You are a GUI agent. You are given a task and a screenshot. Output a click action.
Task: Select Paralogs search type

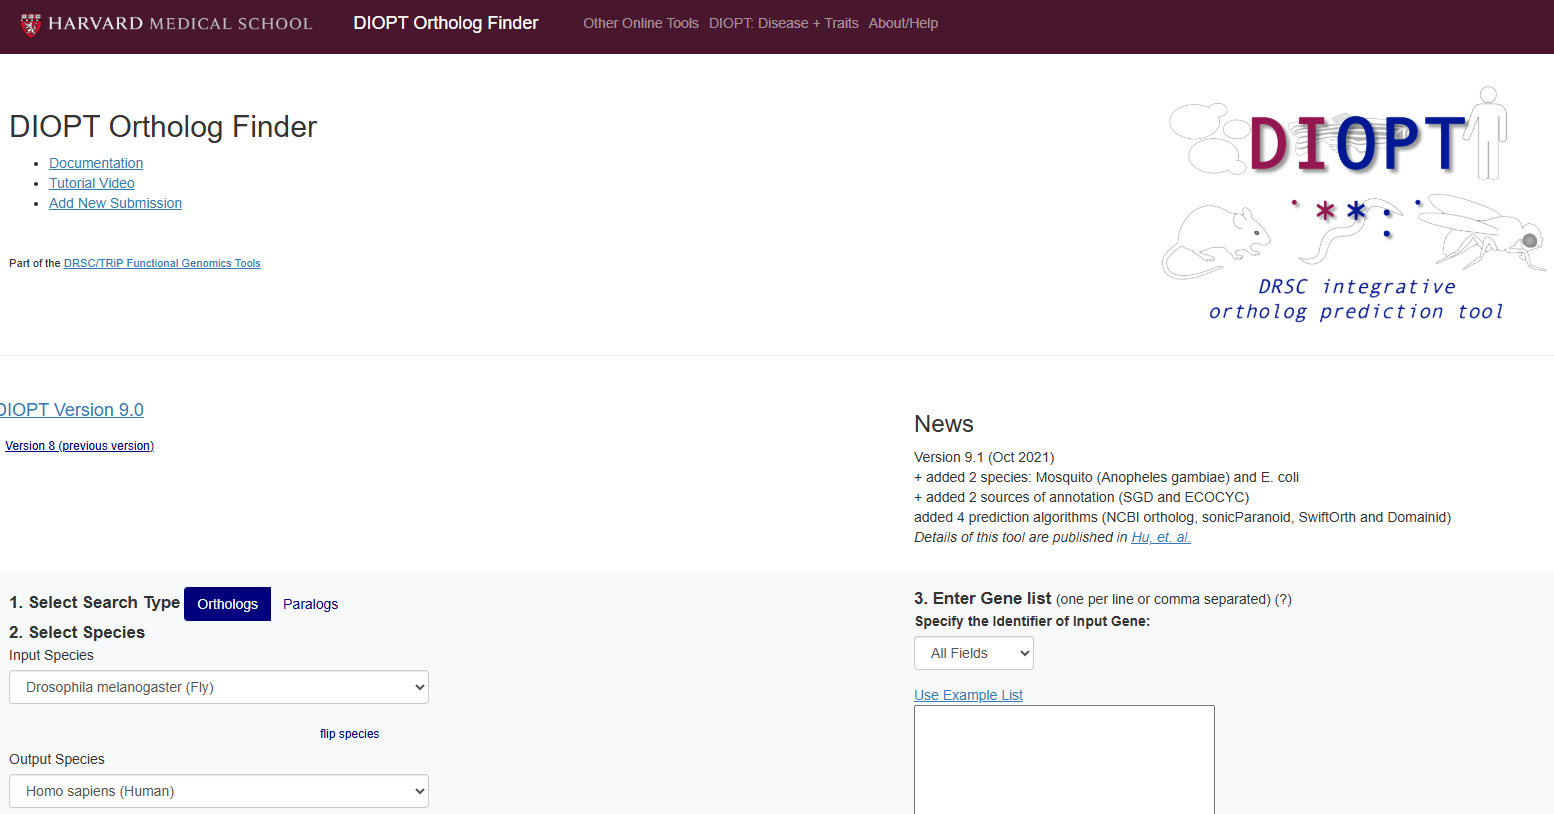click(x=310, y=604)
